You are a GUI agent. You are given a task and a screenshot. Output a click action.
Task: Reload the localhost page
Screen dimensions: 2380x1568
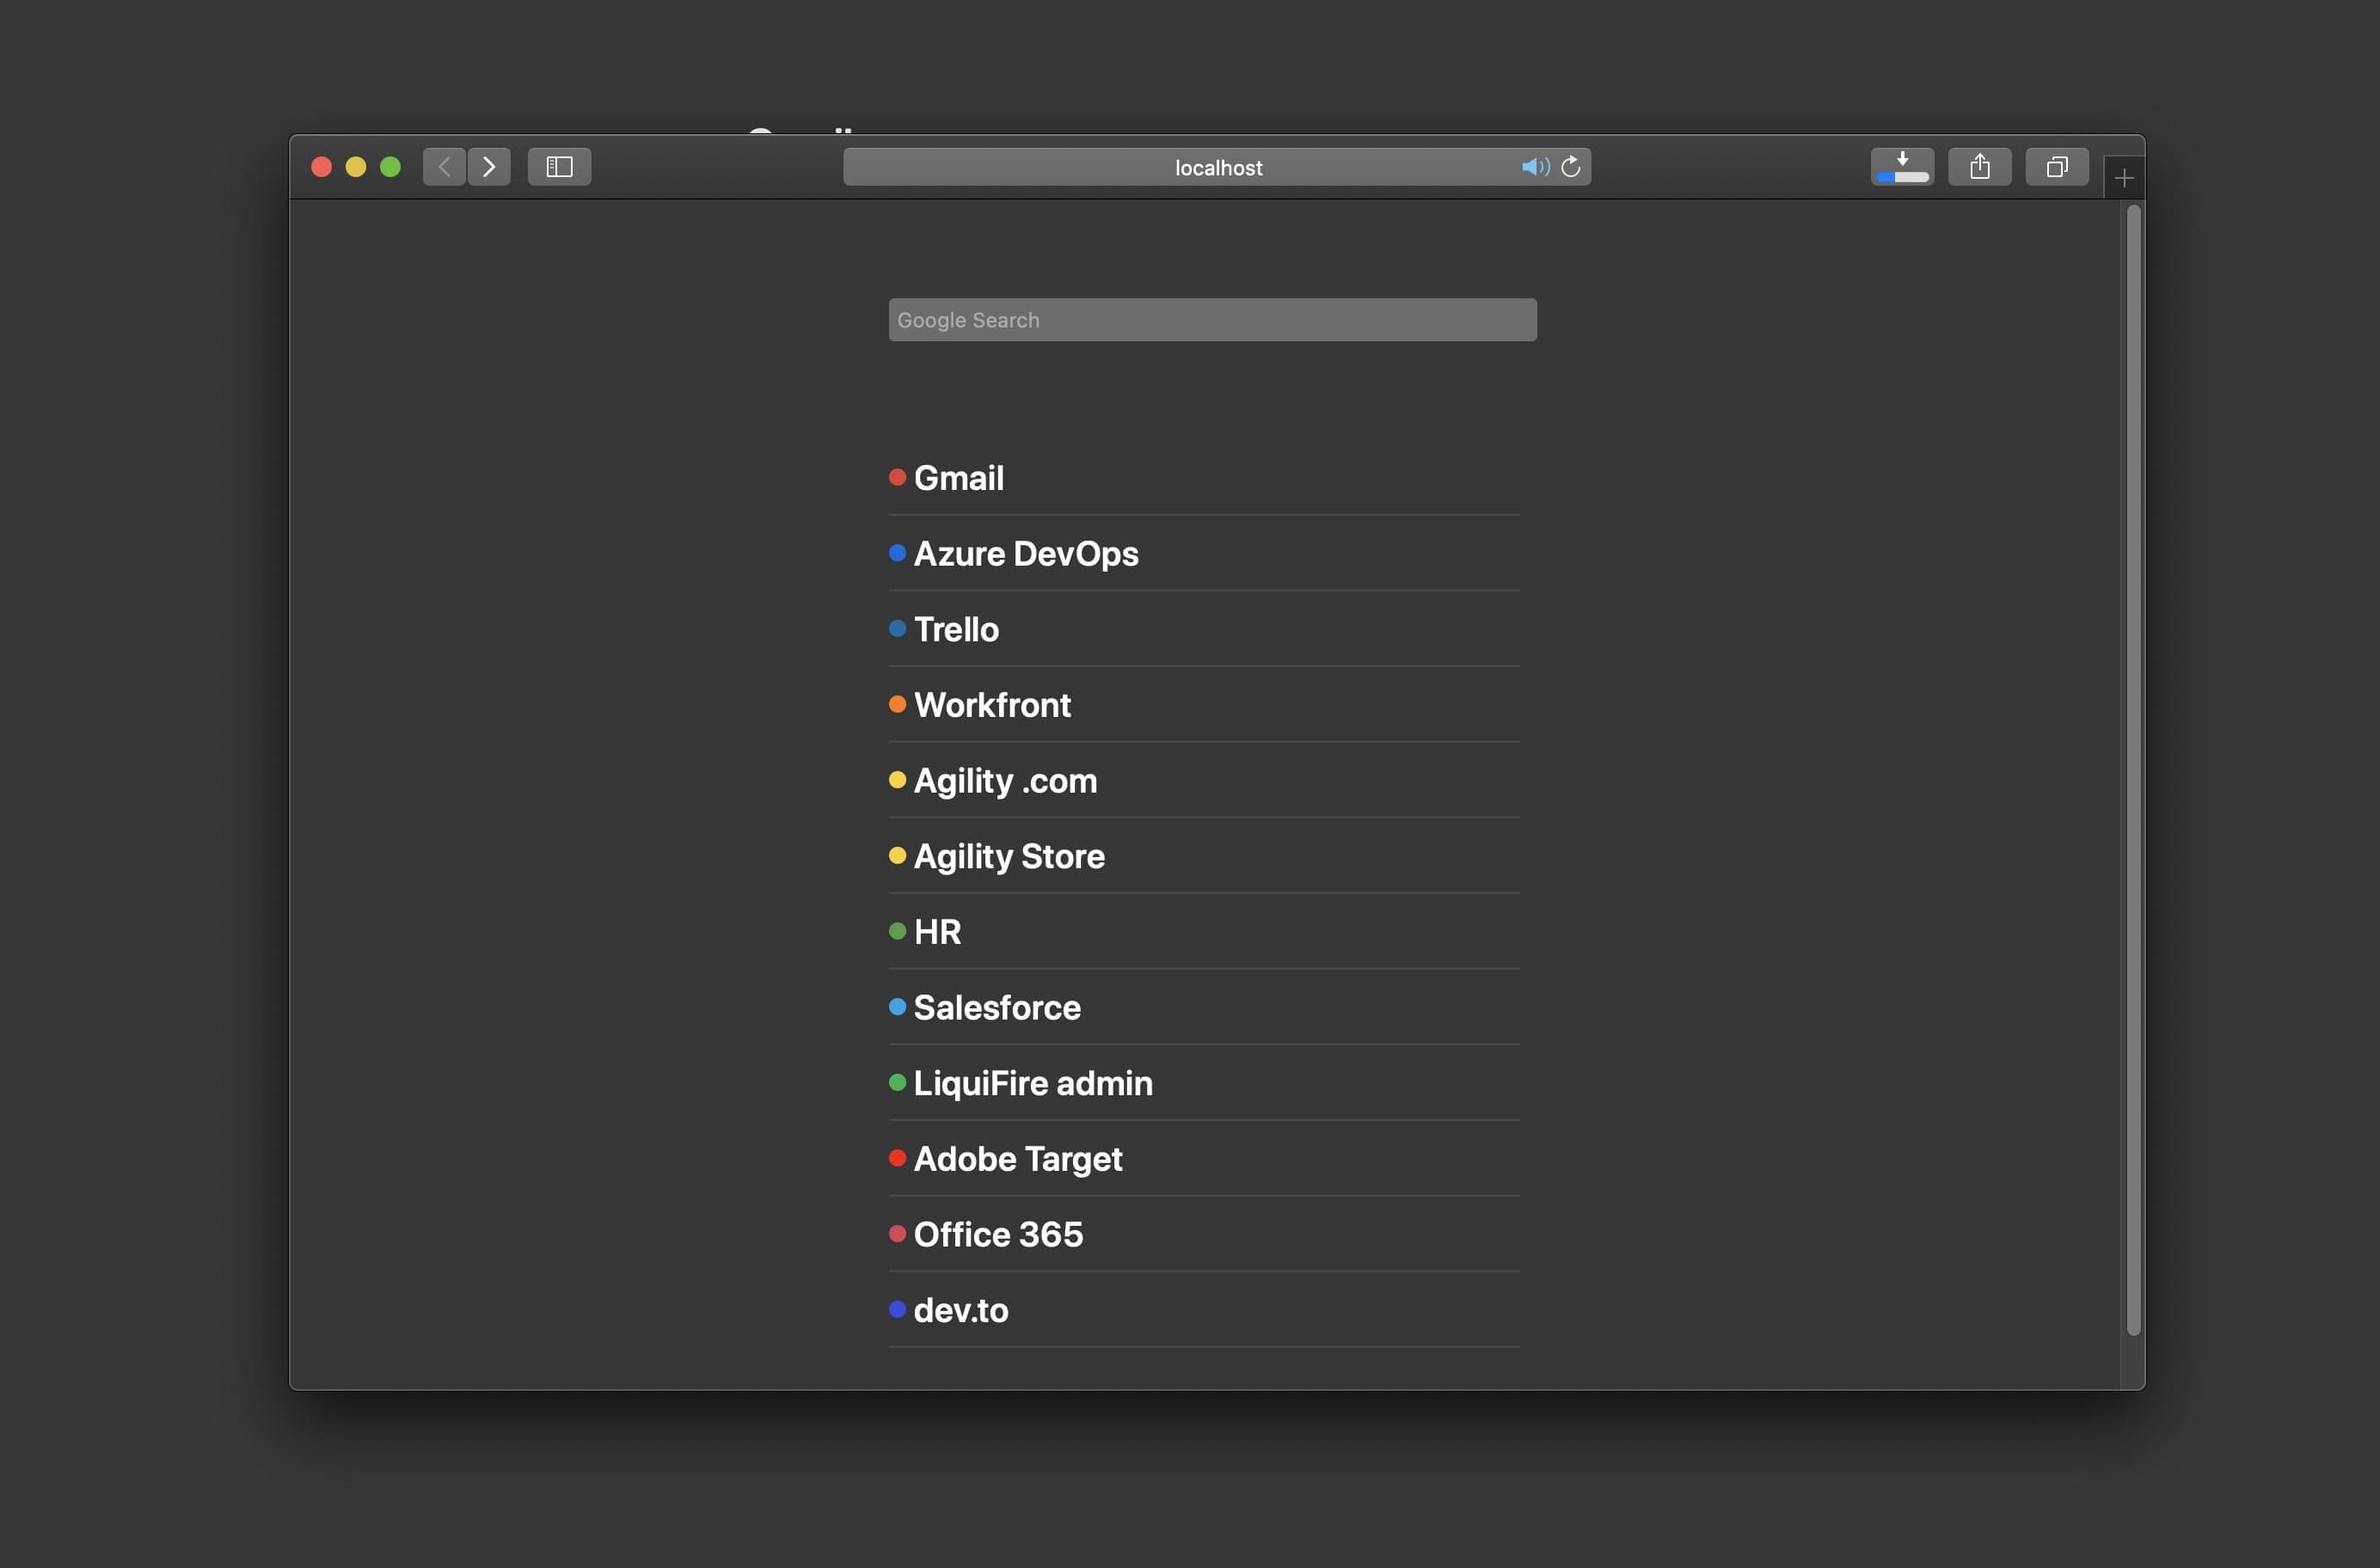pos(1570,167)
